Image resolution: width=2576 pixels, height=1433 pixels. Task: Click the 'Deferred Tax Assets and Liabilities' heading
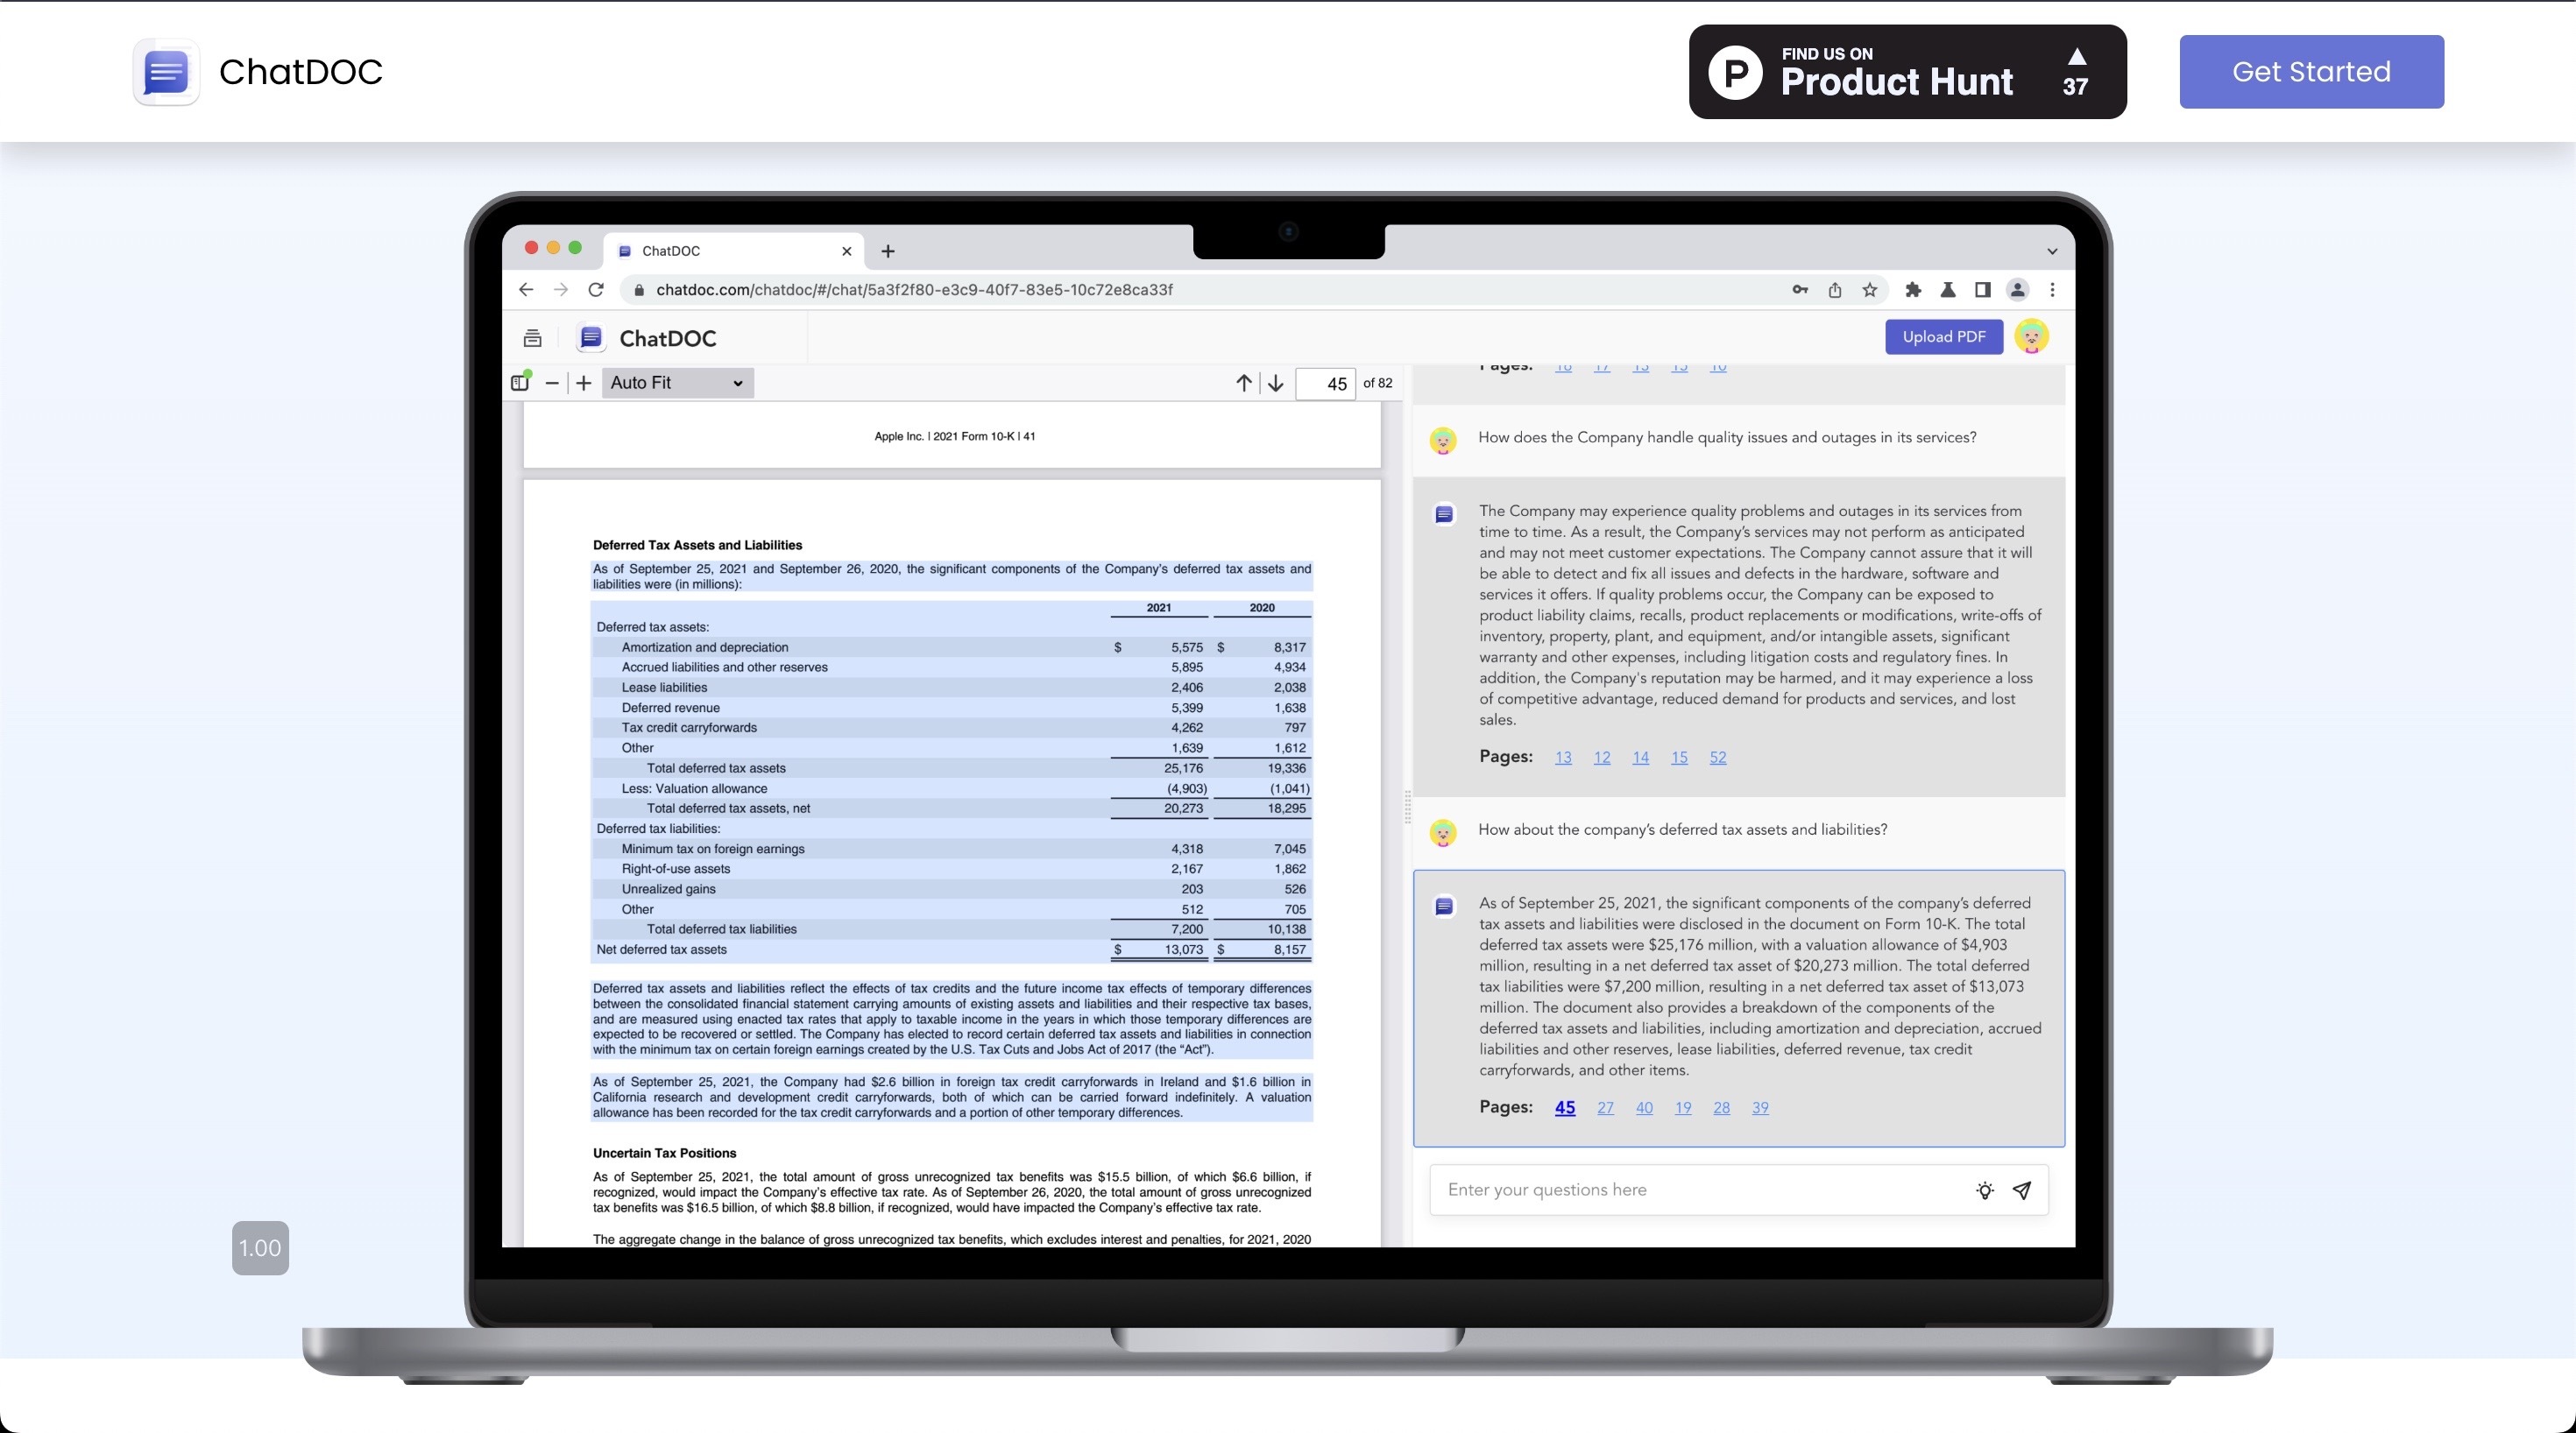pyautogui.click(x=697, y=545)
